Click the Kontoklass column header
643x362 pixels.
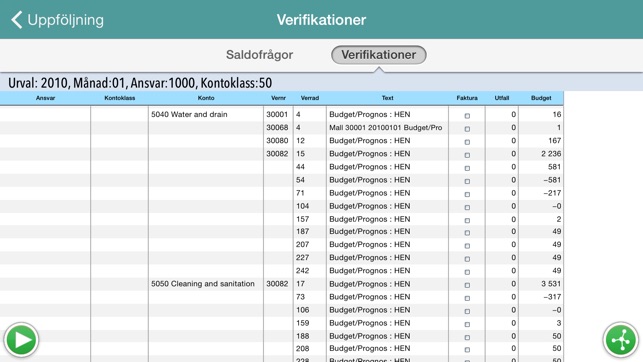click(x=119, y=98)
